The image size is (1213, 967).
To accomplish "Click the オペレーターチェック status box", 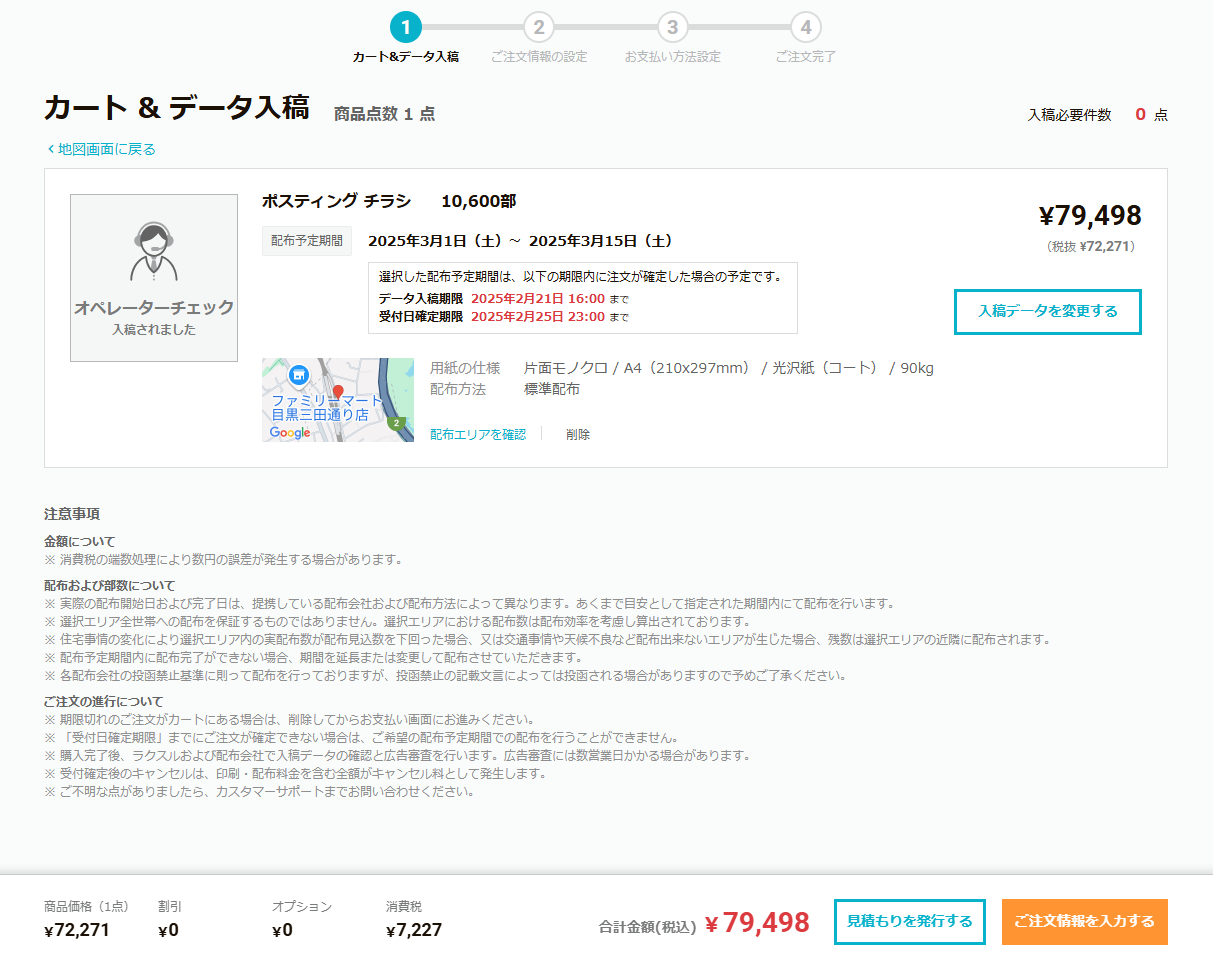I will (154, 278).
